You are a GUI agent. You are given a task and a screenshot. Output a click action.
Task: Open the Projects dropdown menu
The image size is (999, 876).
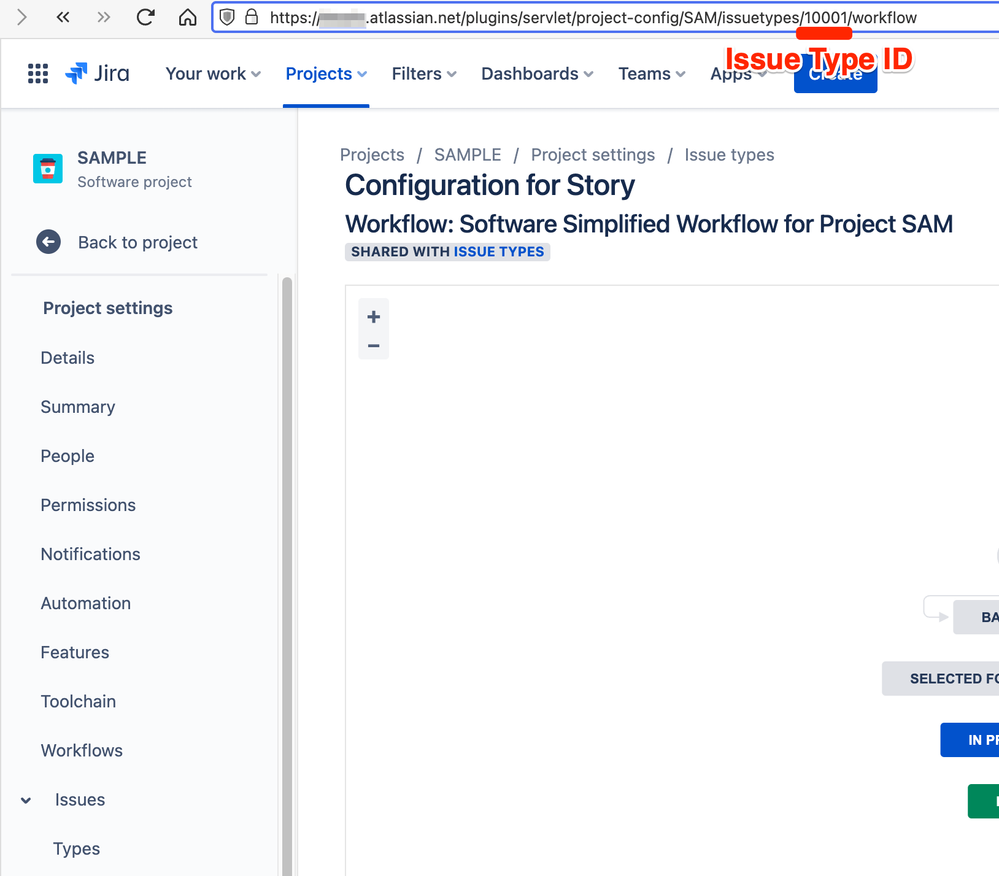click(x=326, y=74)
